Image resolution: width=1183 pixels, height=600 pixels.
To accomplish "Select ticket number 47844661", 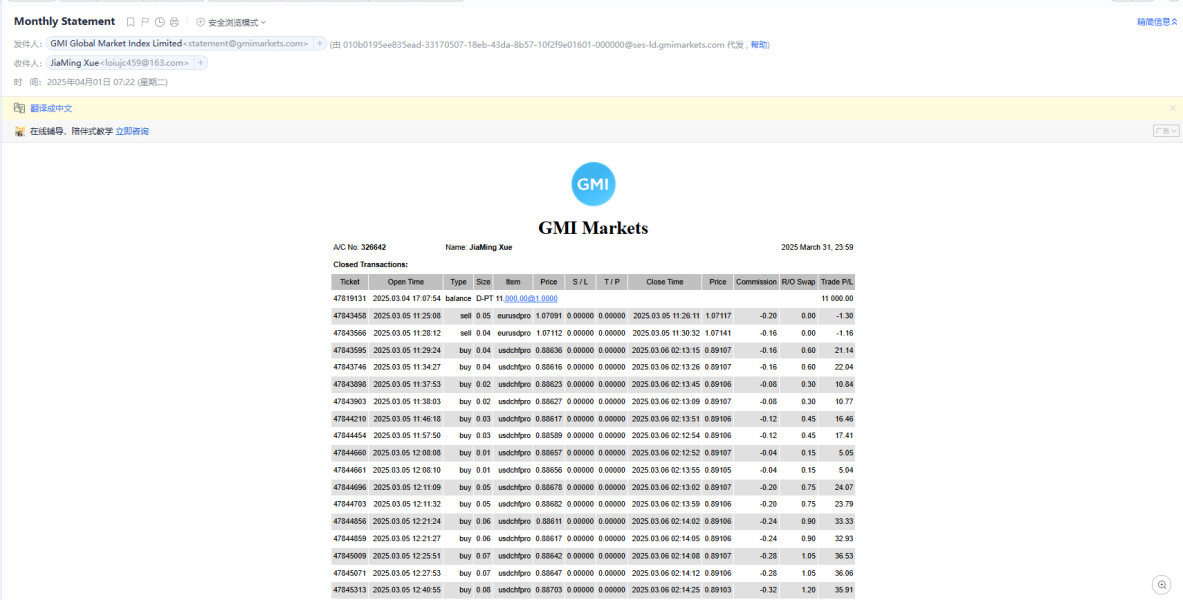I will pyautogui.click(x=349, y=470).
